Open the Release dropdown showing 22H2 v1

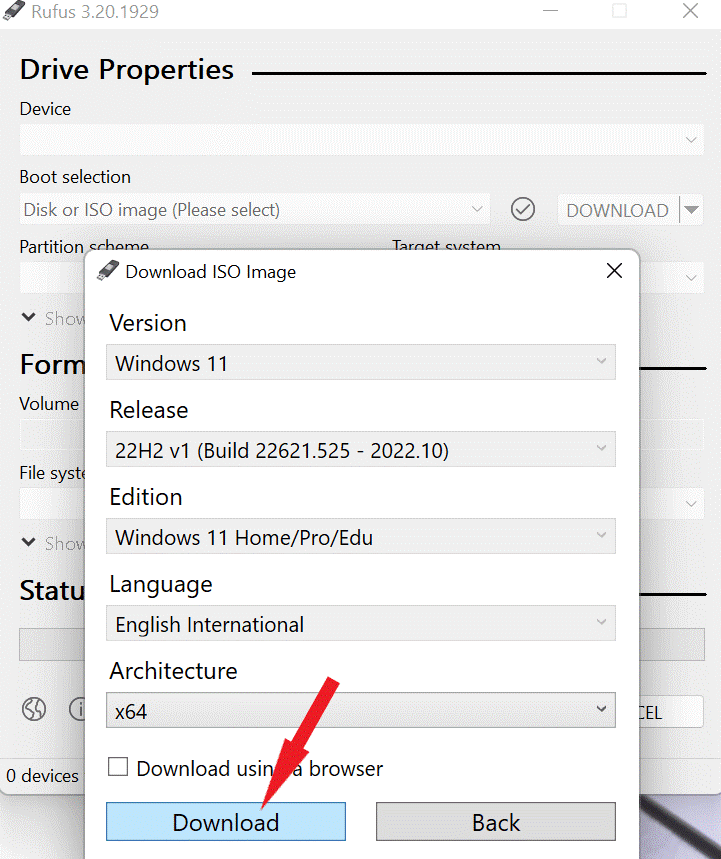(x=360, y=449)
